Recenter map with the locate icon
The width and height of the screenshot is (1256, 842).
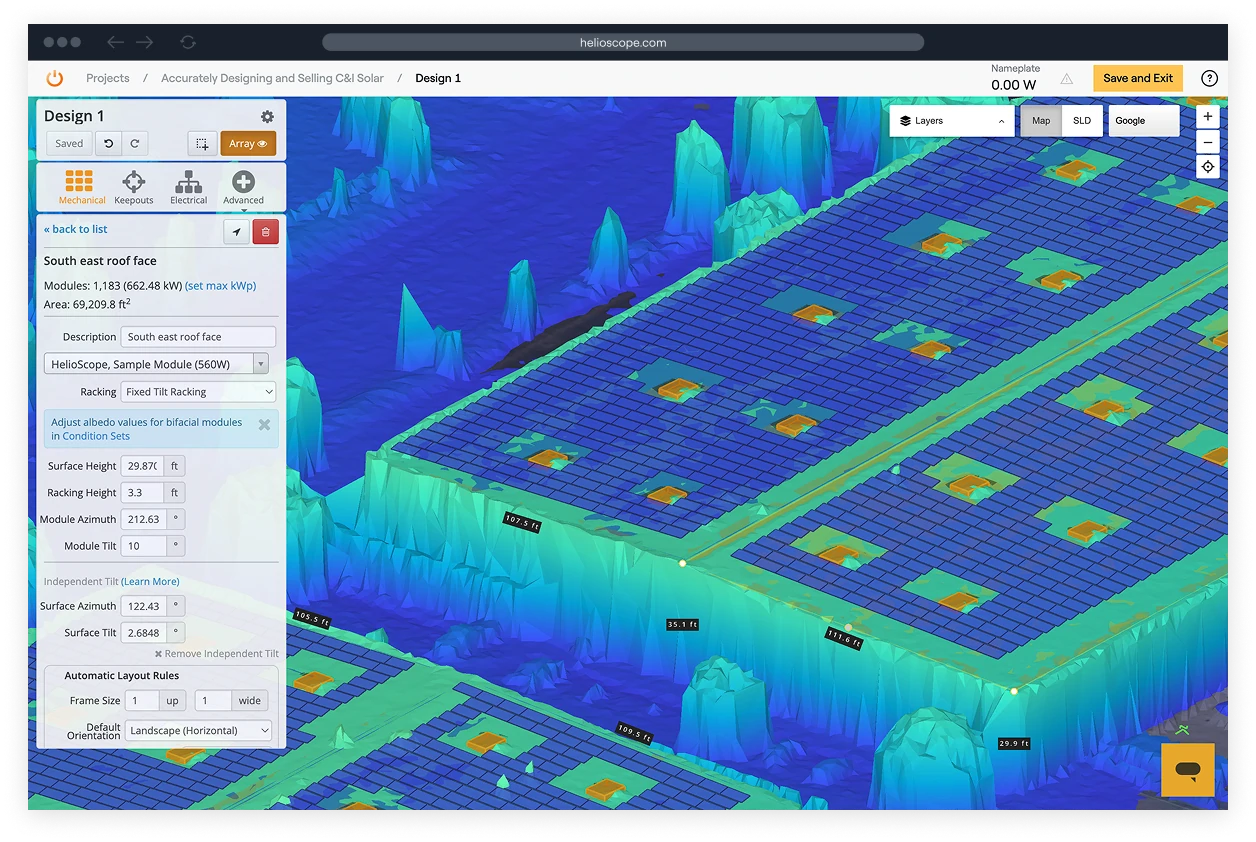[x=1208, y=167]
